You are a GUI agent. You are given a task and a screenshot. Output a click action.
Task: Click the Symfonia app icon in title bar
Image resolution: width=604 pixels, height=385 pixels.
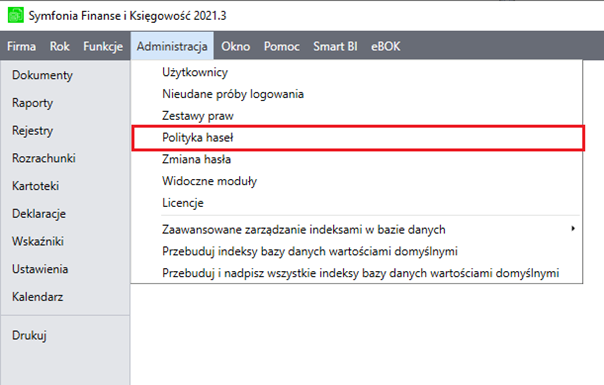pyautogui.click(x=16, y=15)
